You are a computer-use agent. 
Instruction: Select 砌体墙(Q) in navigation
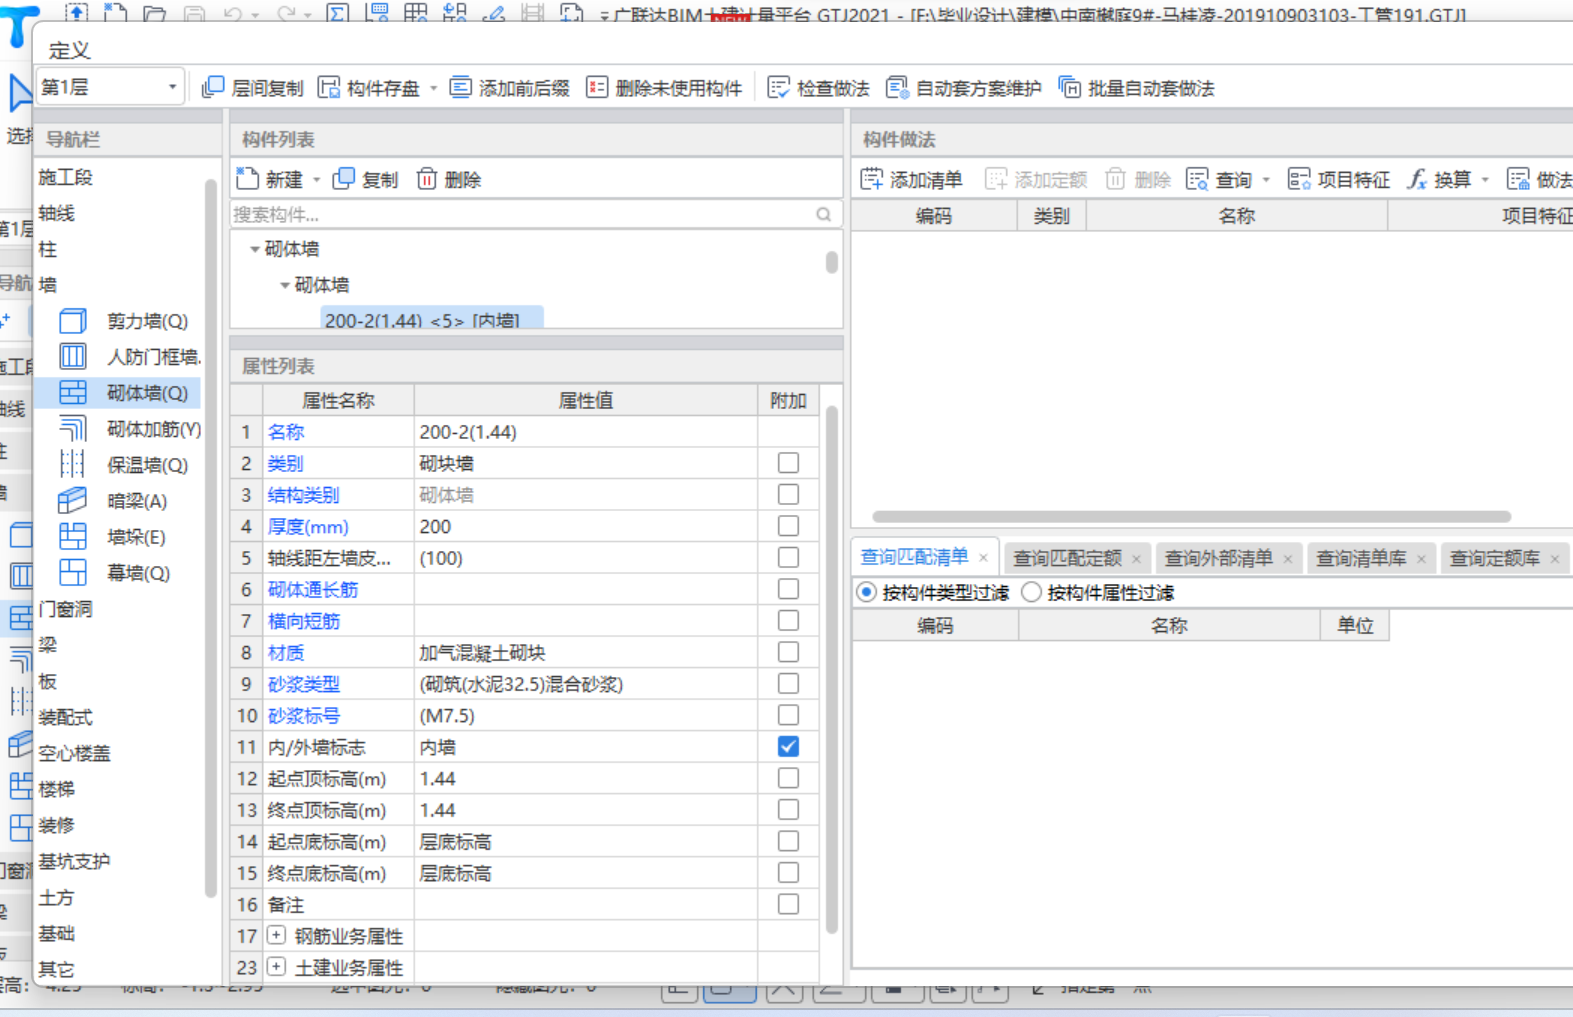click(x=147, y=393)
